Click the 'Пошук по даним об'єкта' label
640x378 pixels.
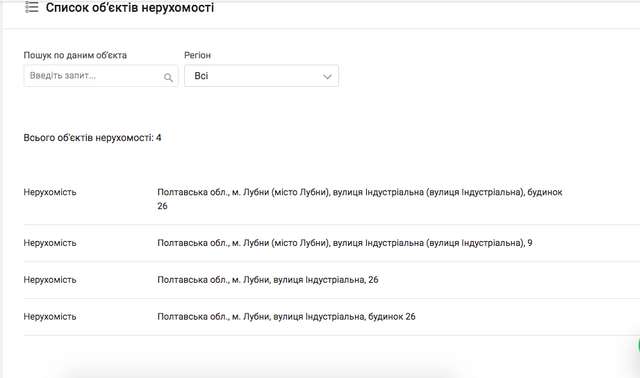click(x=75, y=55)
